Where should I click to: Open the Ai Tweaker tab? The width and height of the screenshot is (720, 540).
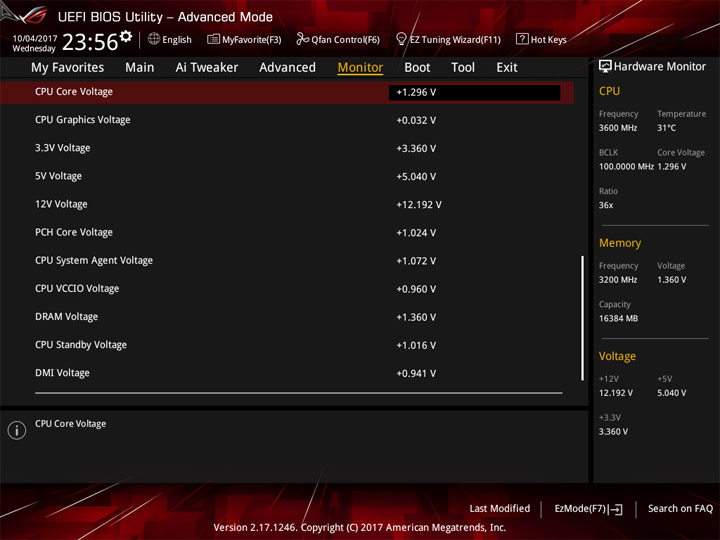(x=207, y=68)
